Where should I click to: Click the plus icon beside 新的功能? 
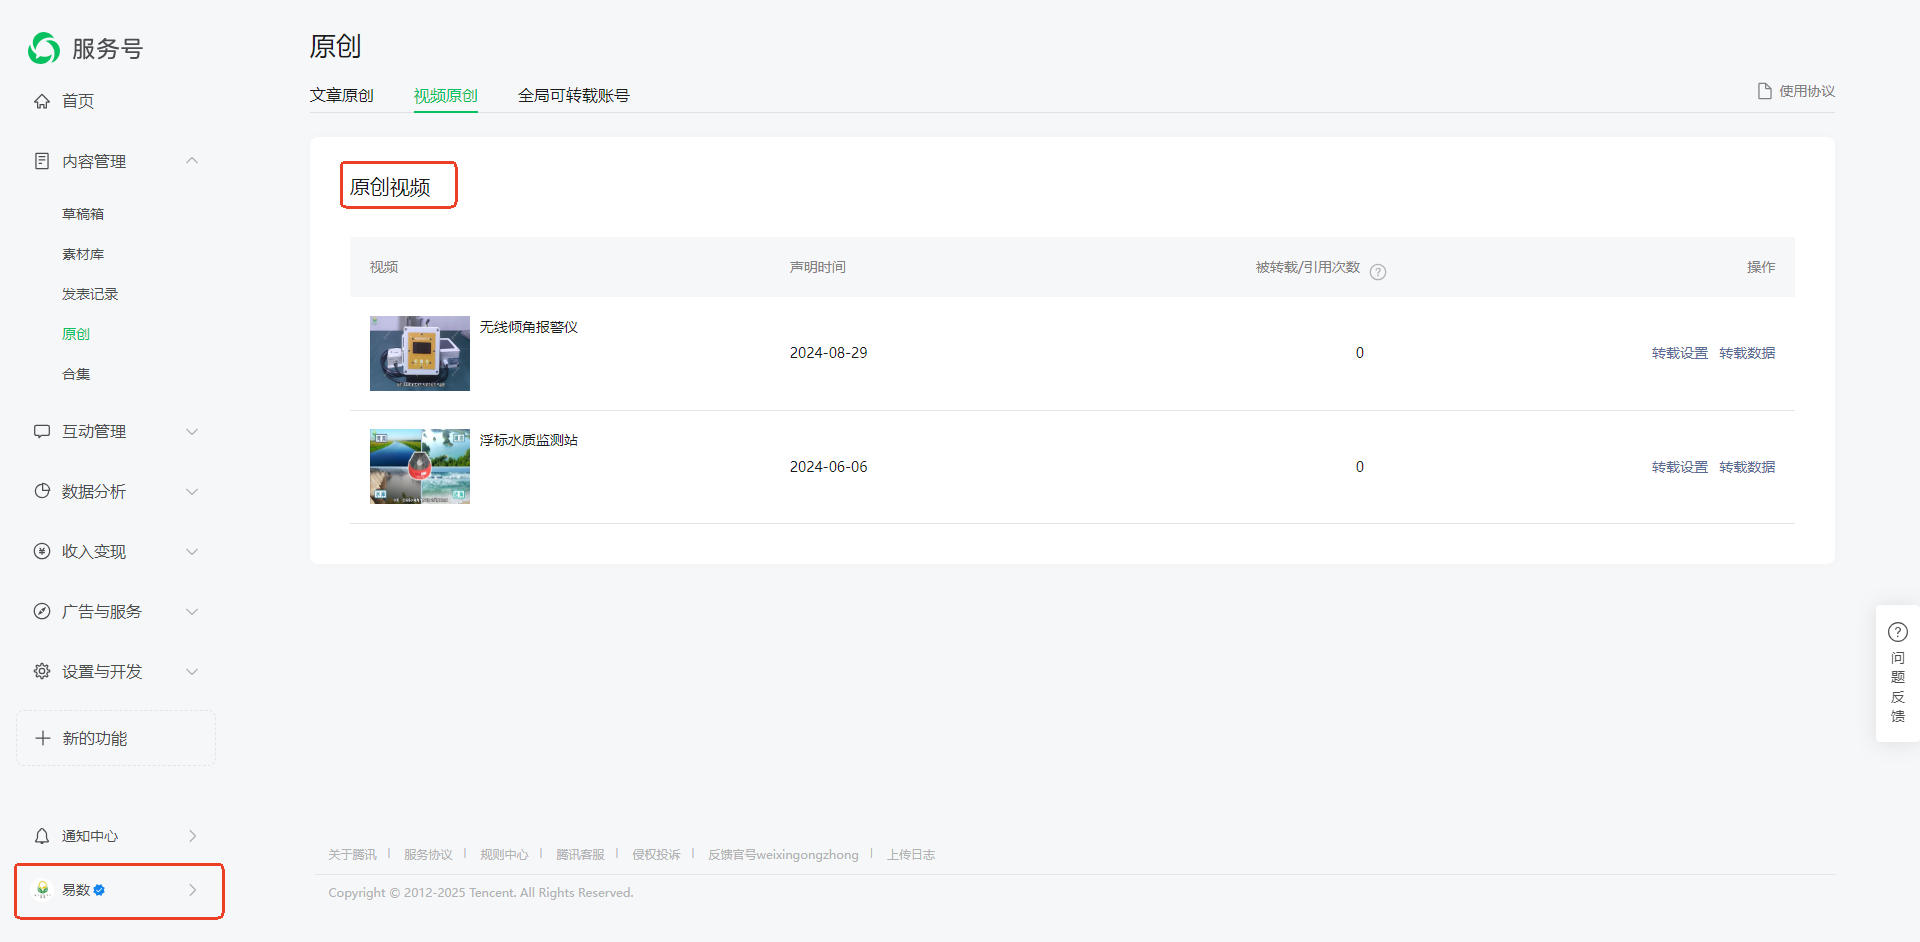pyautogui.click(x=43, y=738)
